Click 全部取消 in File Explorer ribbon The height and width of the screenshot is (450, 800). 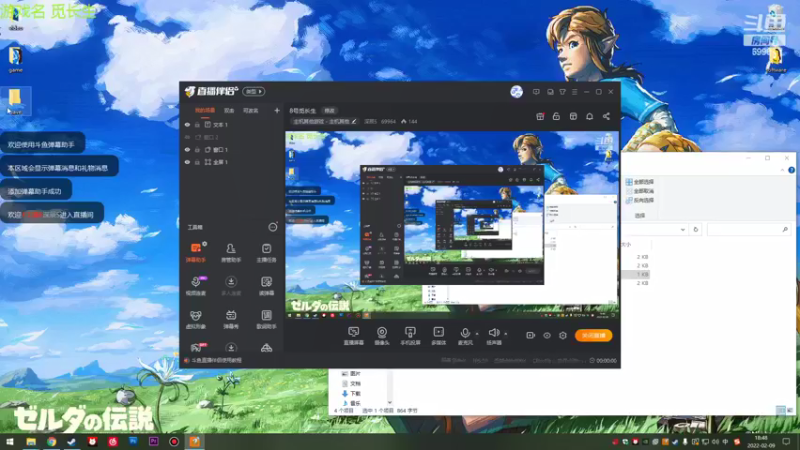tap(640, 191)
